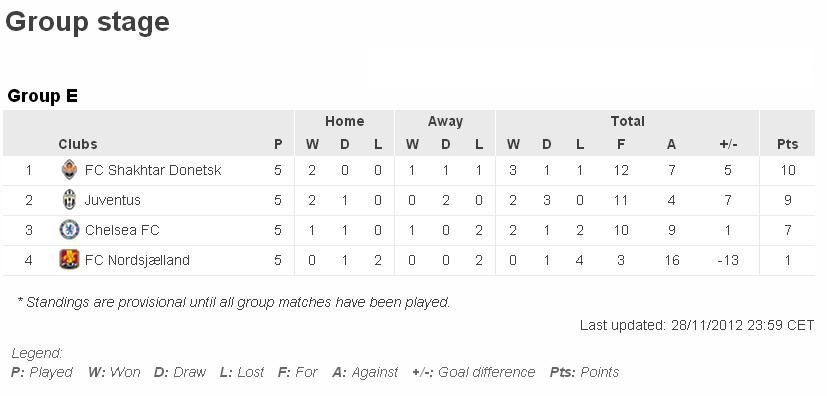Click the Juventus club crest icon

[69, 200]
